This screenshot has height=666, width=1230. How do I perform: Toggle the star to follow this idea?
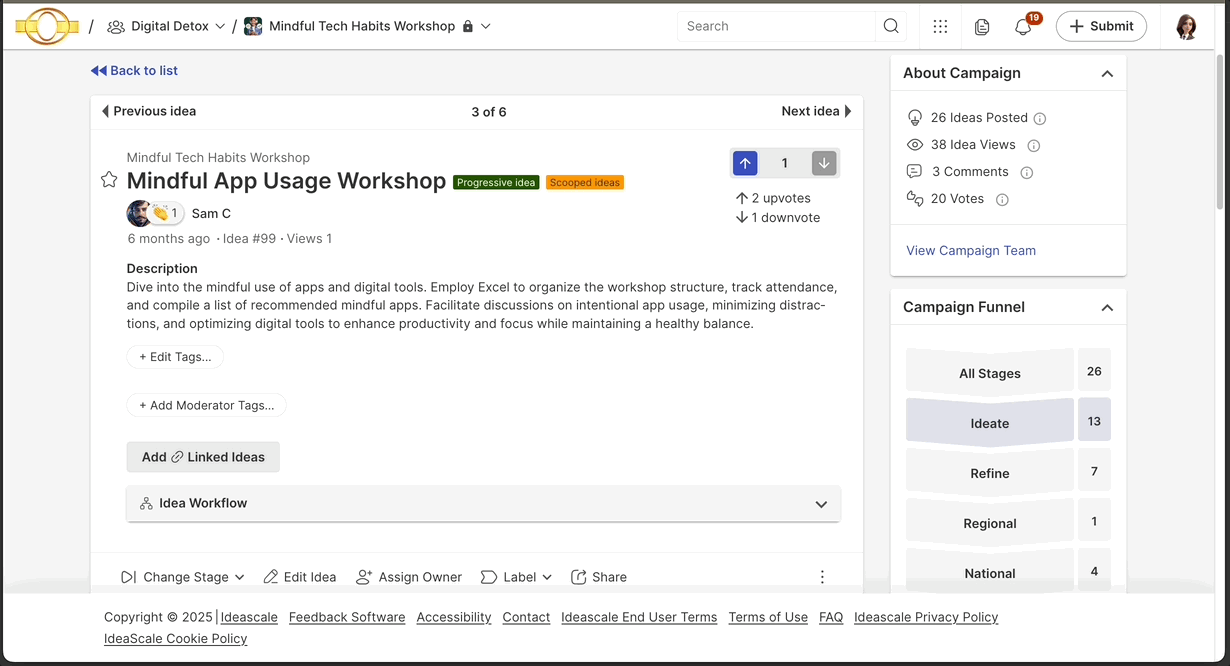pyautogui.click(x=109, y=180)
